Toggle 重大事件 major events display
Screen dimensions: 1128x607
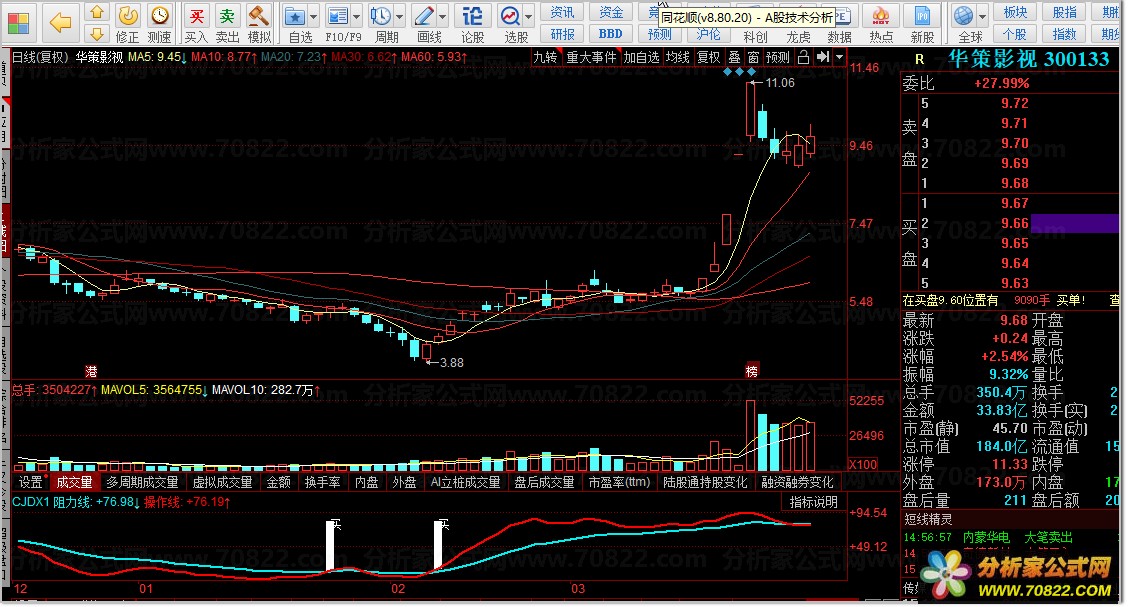pos(591,57)
